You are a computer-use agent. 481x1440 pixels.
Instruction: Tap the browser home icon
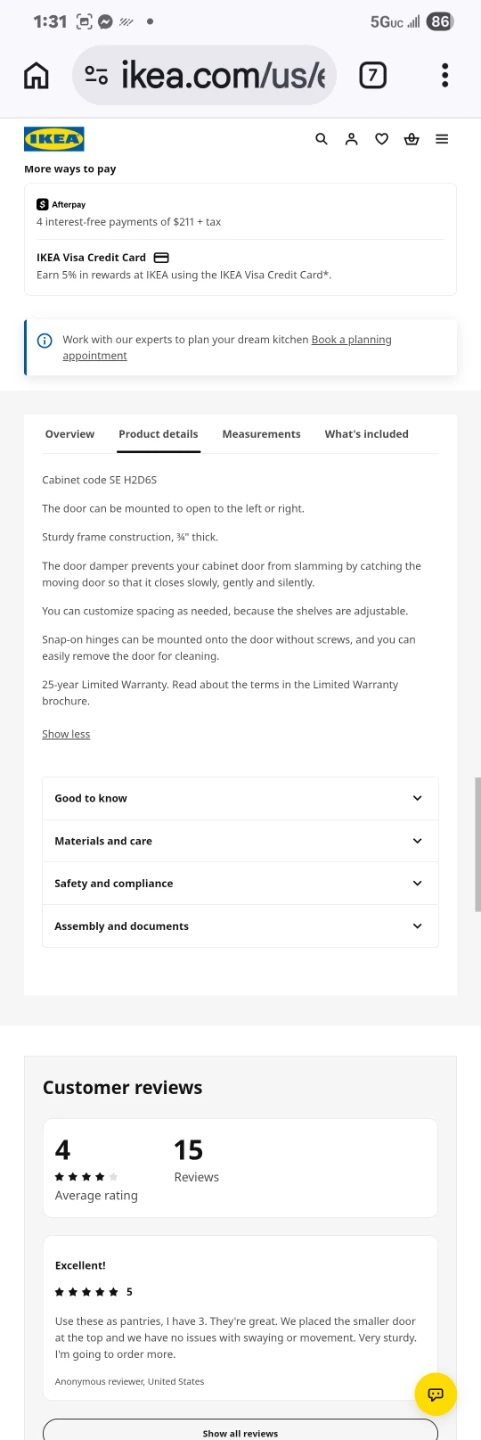coord(36,75)
